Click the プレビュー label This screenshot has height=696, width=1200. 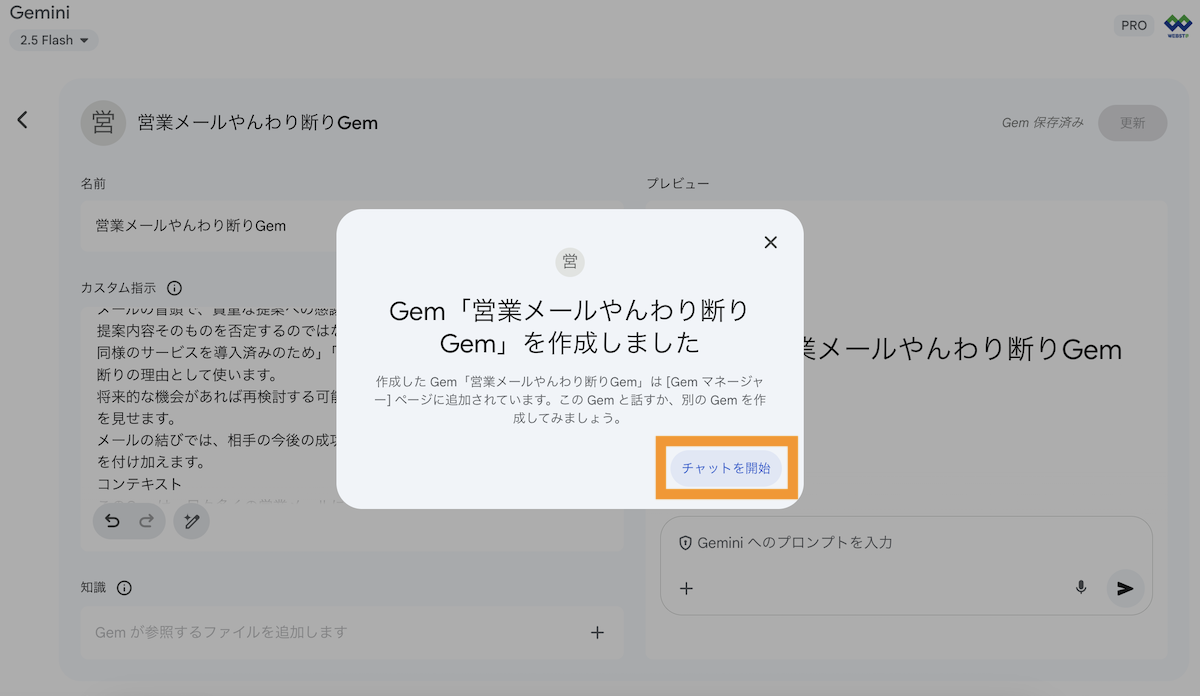pos(678,184)
